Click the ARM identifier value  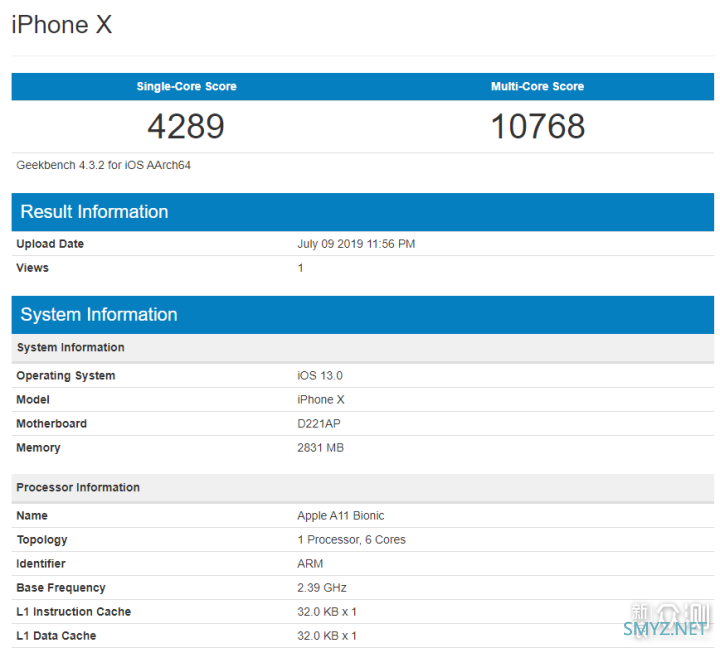310,563
